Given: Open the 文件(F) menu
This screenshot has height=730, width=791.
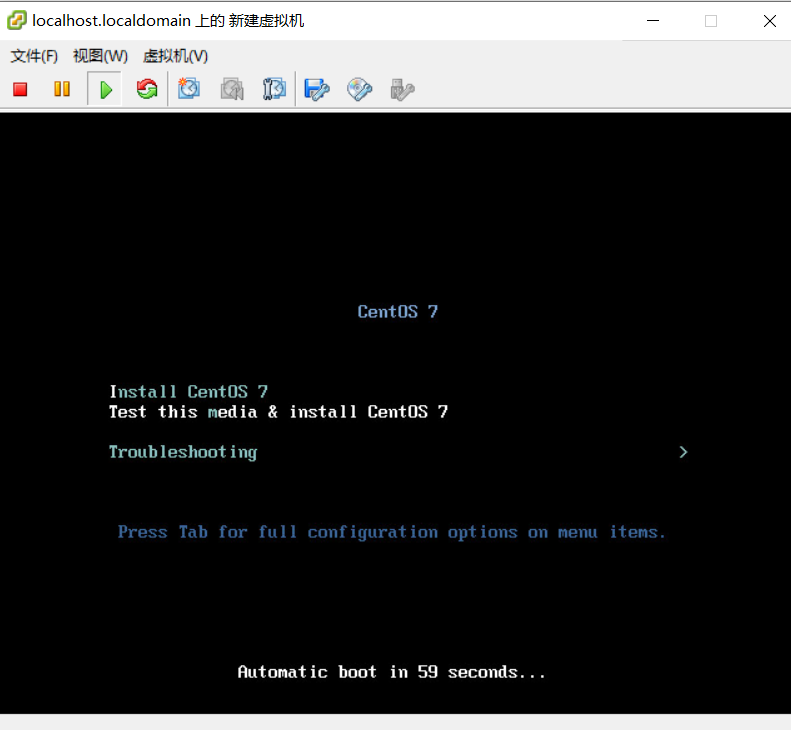Looking at the screenshot, I should pos(34,56).
